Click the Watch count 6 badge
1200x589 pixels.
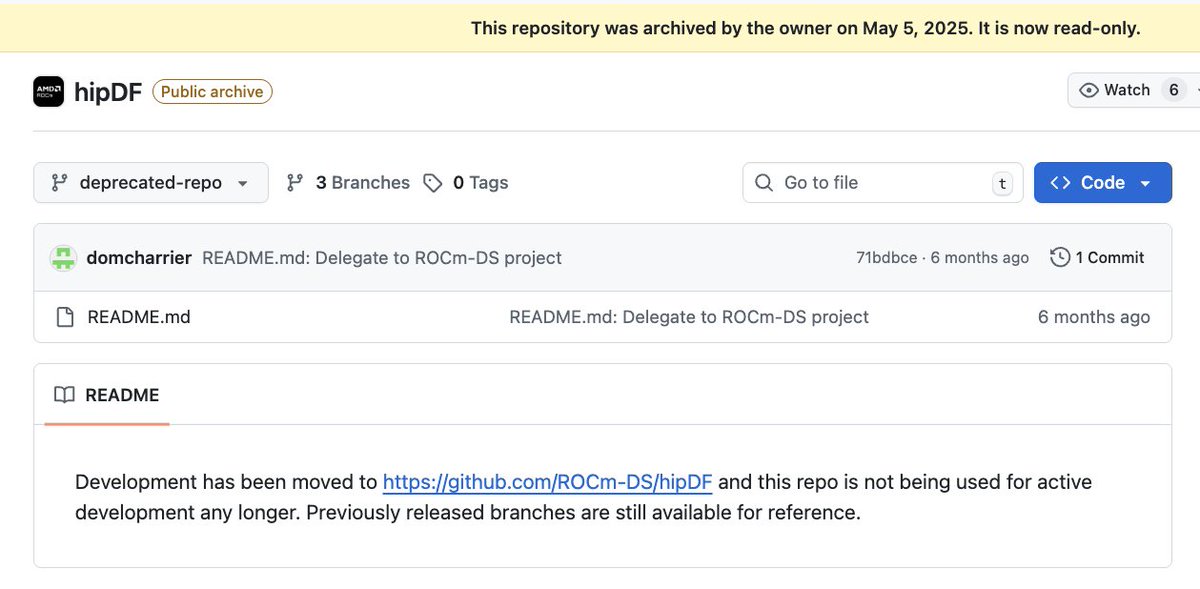pyautogui.click(x=1173, y=90)
